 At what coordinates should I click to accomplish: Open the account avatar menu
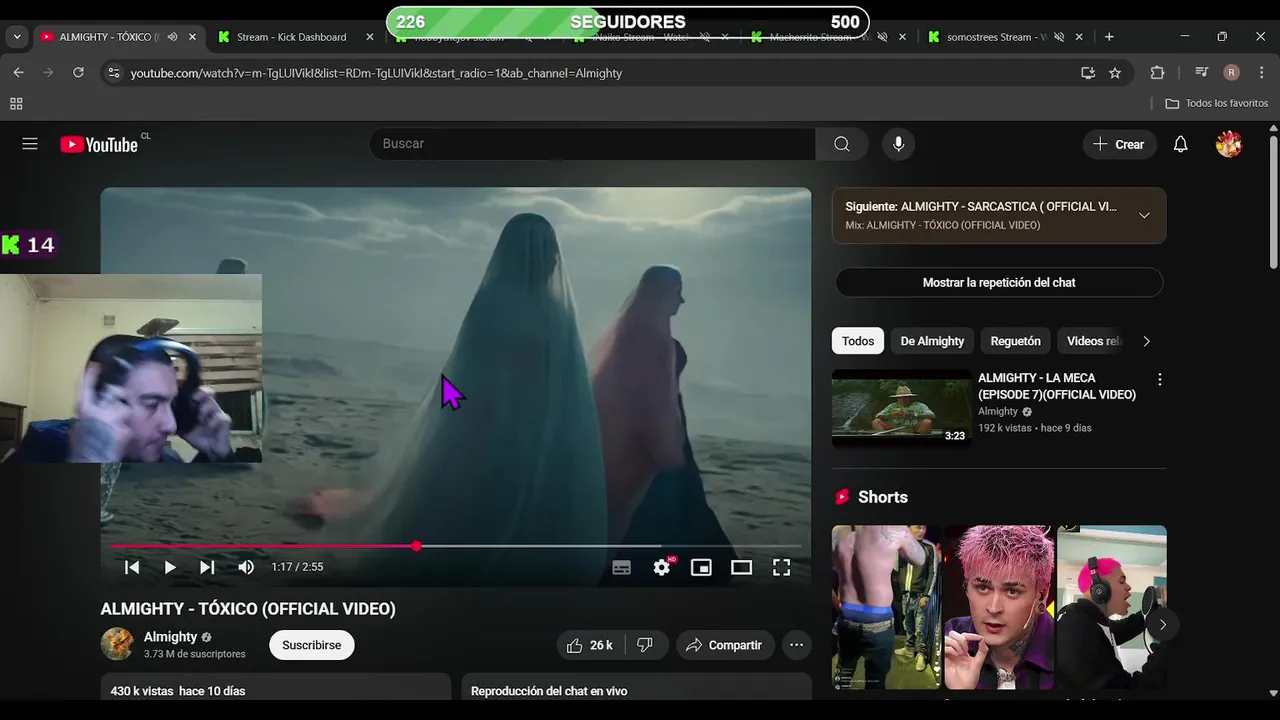[x=1229, y=144]
